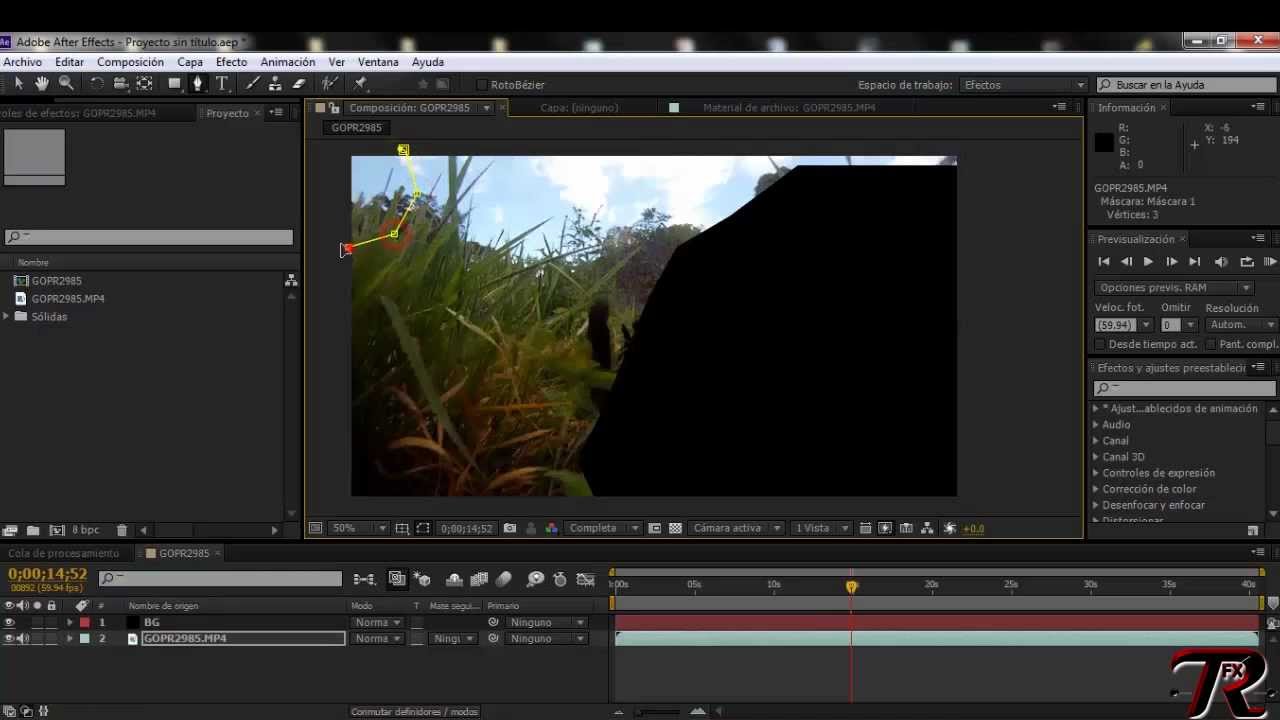Toggle the composition viewer lock icon

click(x=334, y=108)
